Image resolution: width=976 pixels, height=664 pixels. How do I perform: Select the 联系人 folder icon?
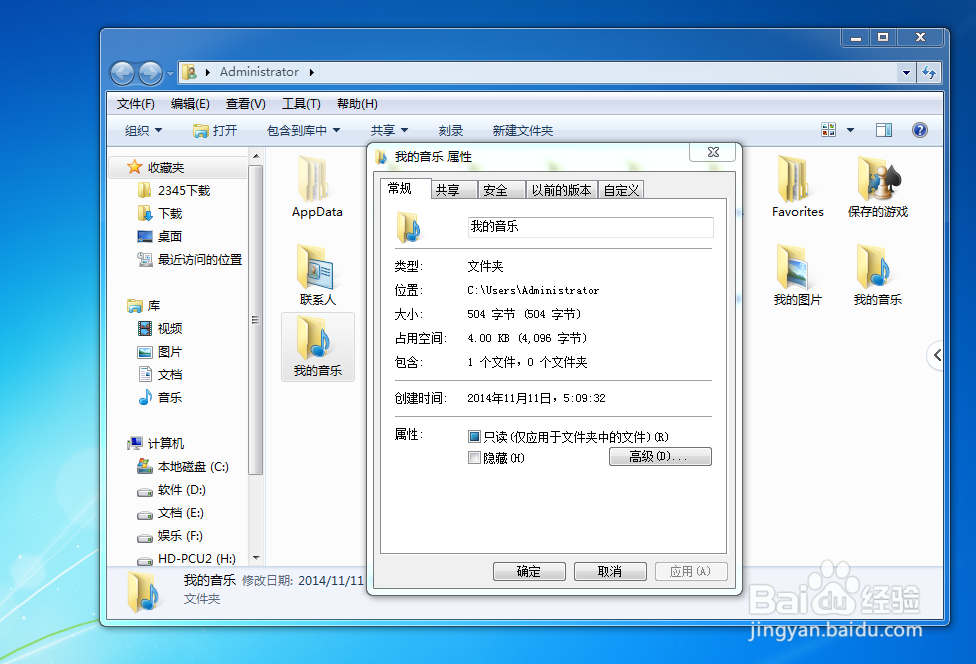click(x=317, y=275)
